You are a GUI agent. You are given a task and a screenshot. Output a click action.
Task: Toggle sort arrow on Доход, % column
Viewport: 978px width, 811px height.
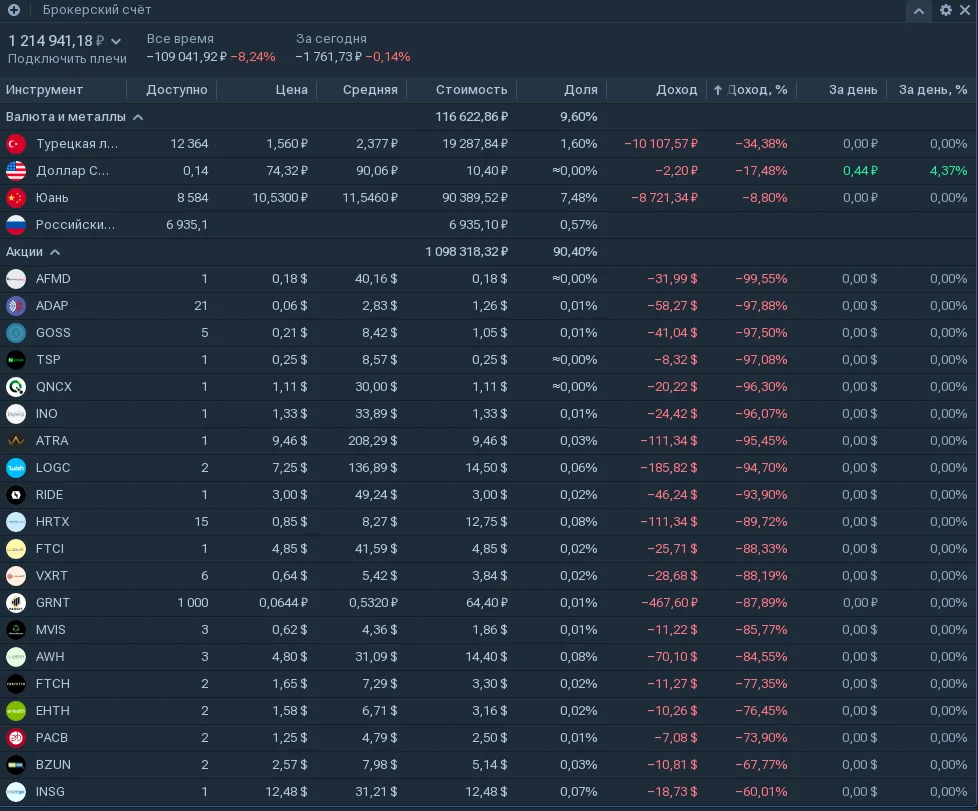coord(717,90)
